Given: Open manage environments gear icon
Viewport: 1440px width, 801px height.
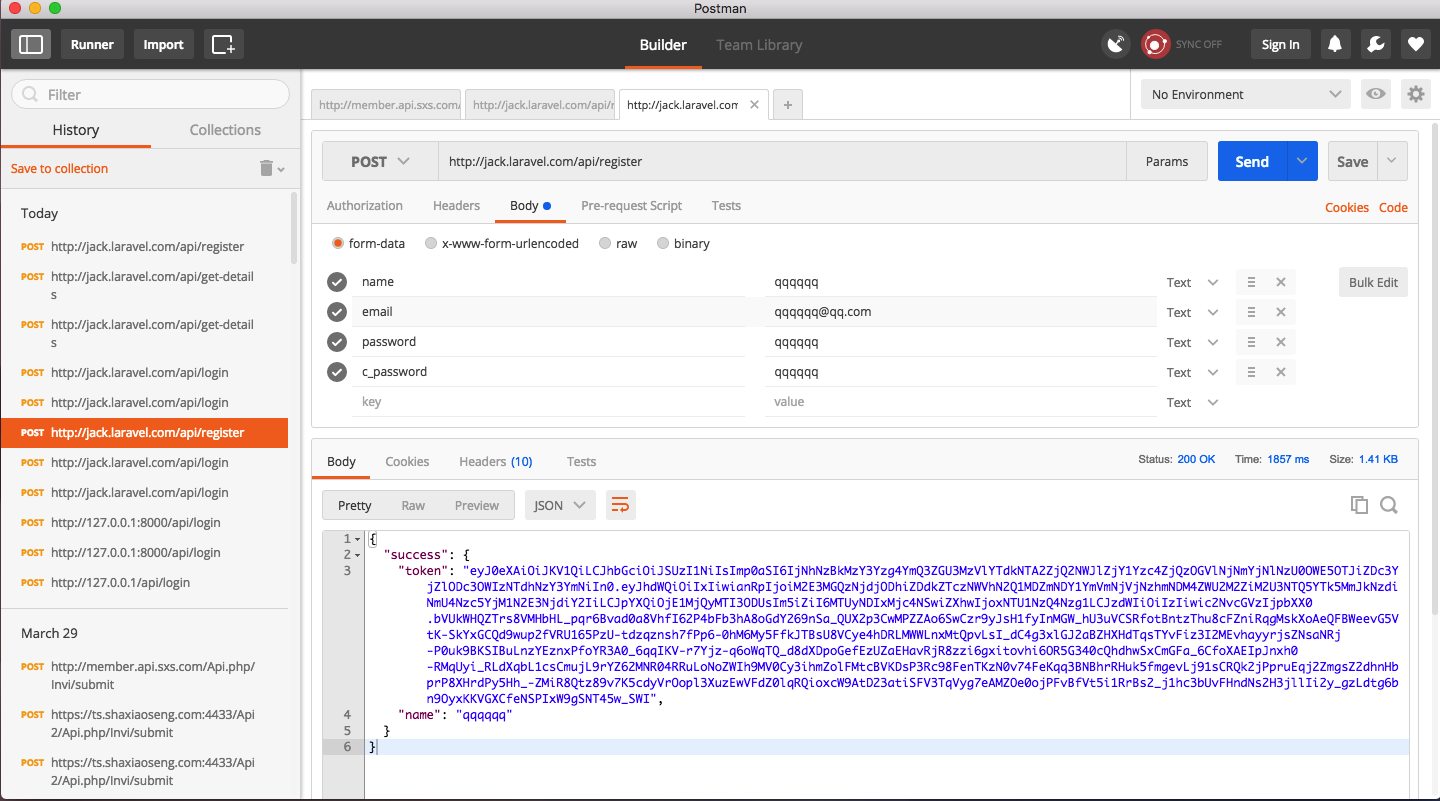Looking at the screenshot, I should tap(1415, 94).
